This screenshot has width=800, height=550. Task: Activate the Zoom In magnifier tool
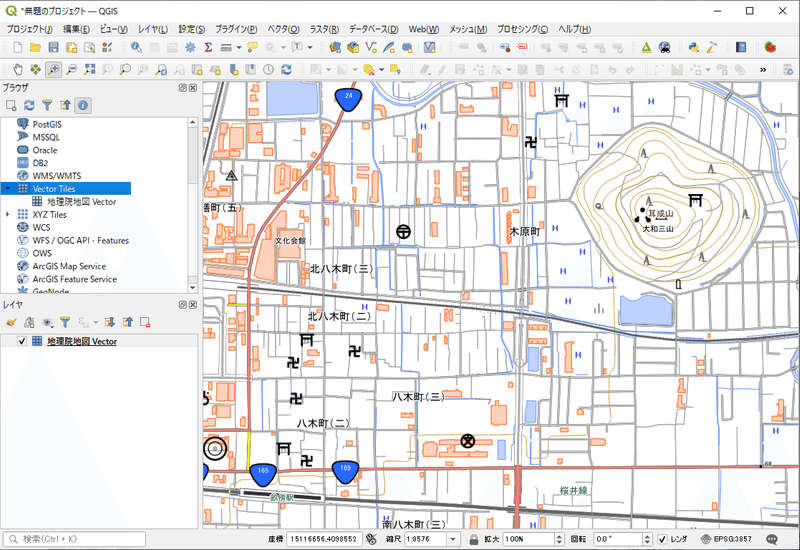pos(53,69)
